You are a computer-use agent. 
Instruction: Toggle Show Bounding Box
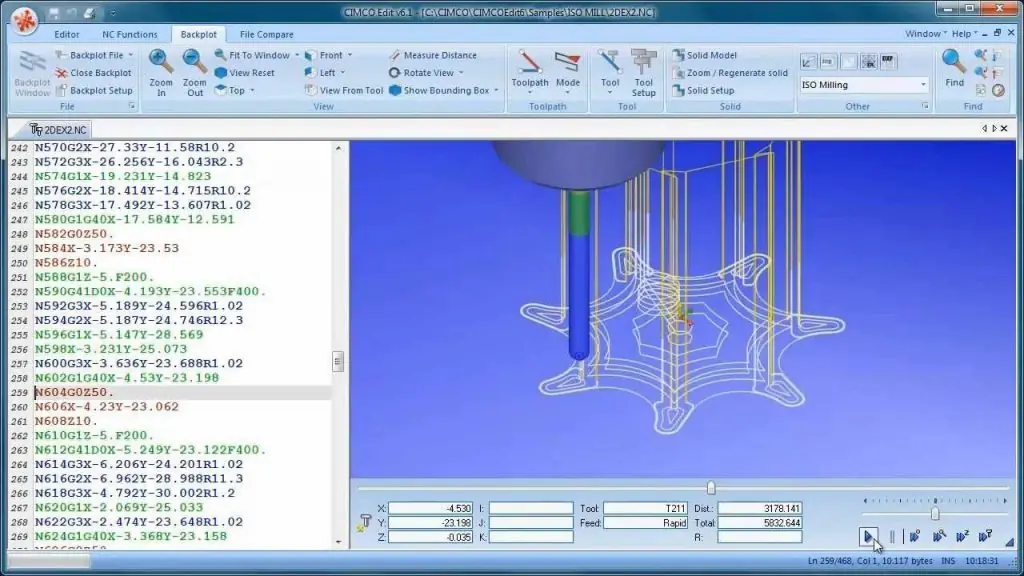tap(439, 91)
